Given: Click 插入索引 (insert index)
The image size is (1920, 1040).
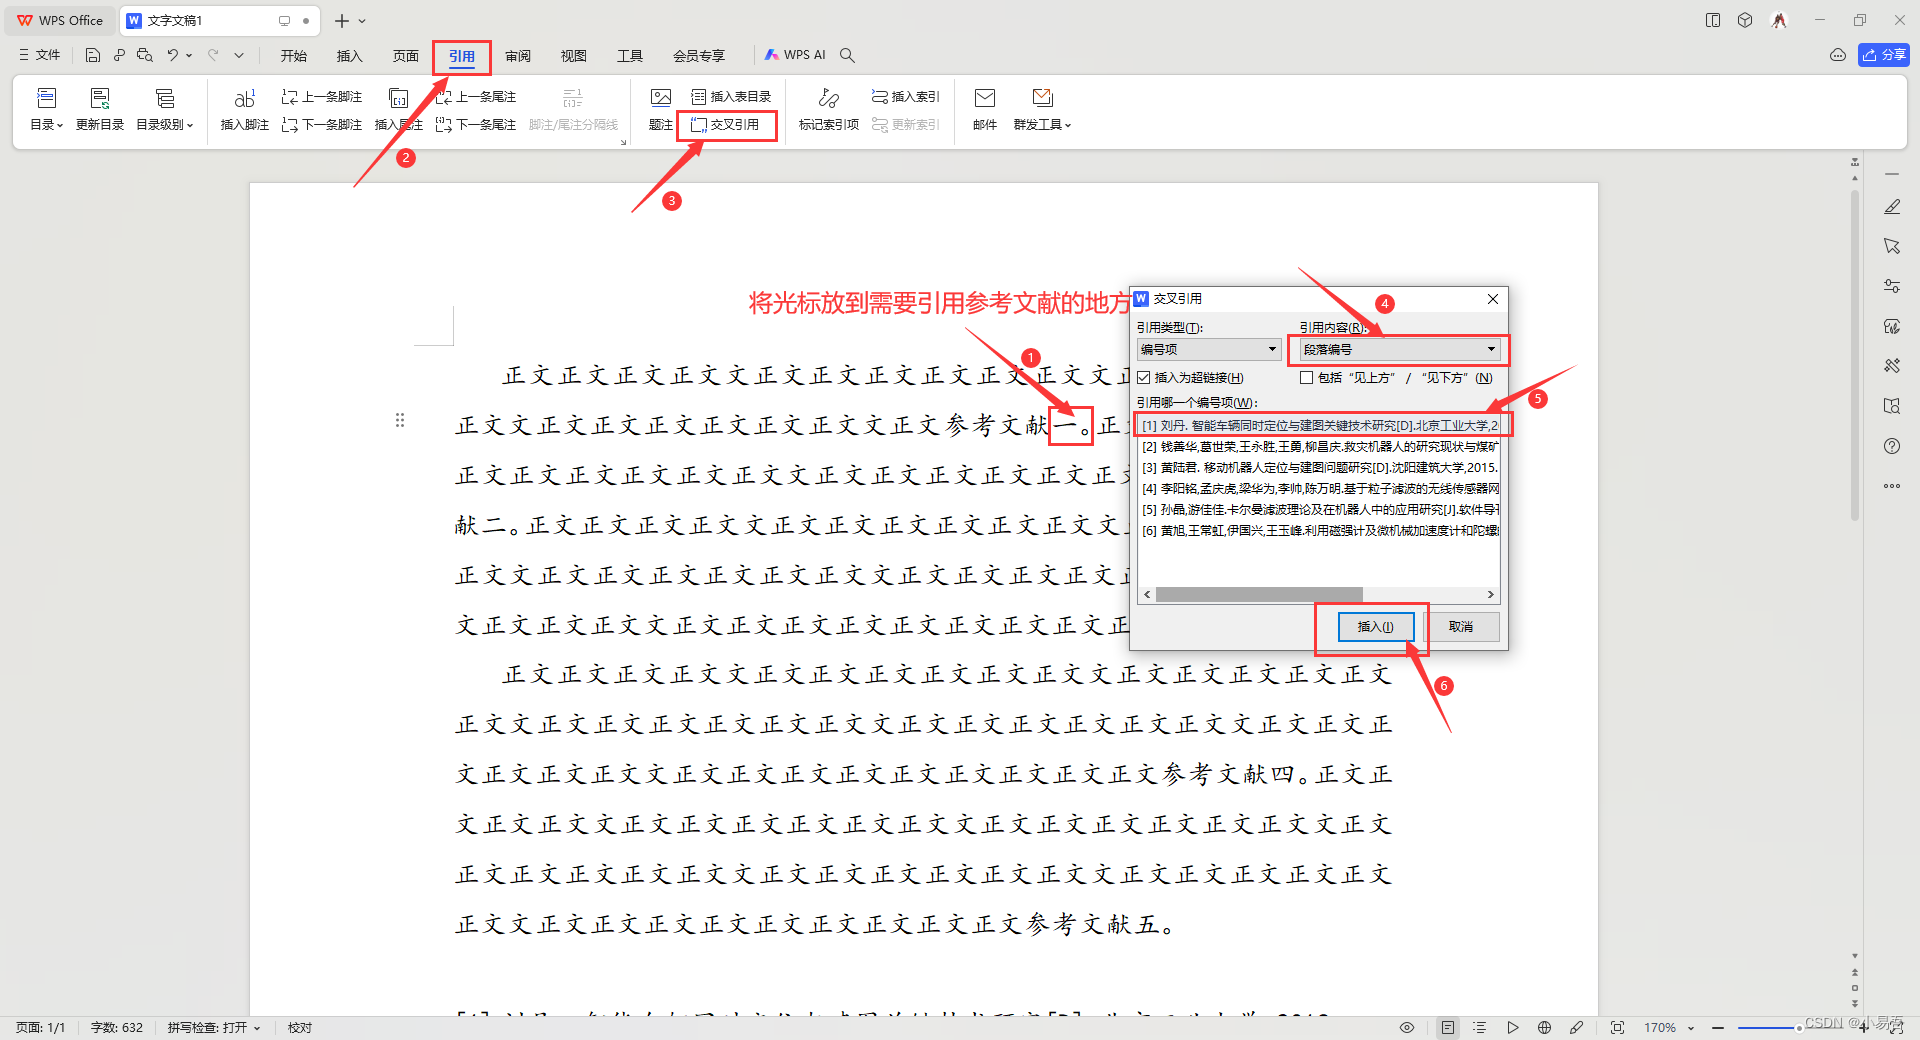Looking at the screenshot, I should [905, 97].
